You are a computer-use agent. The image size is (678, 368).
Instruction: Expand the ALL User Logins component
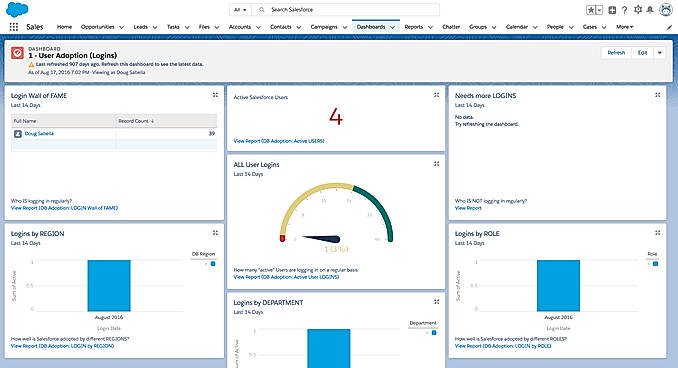pyautogui.click(x=437, y=164)
